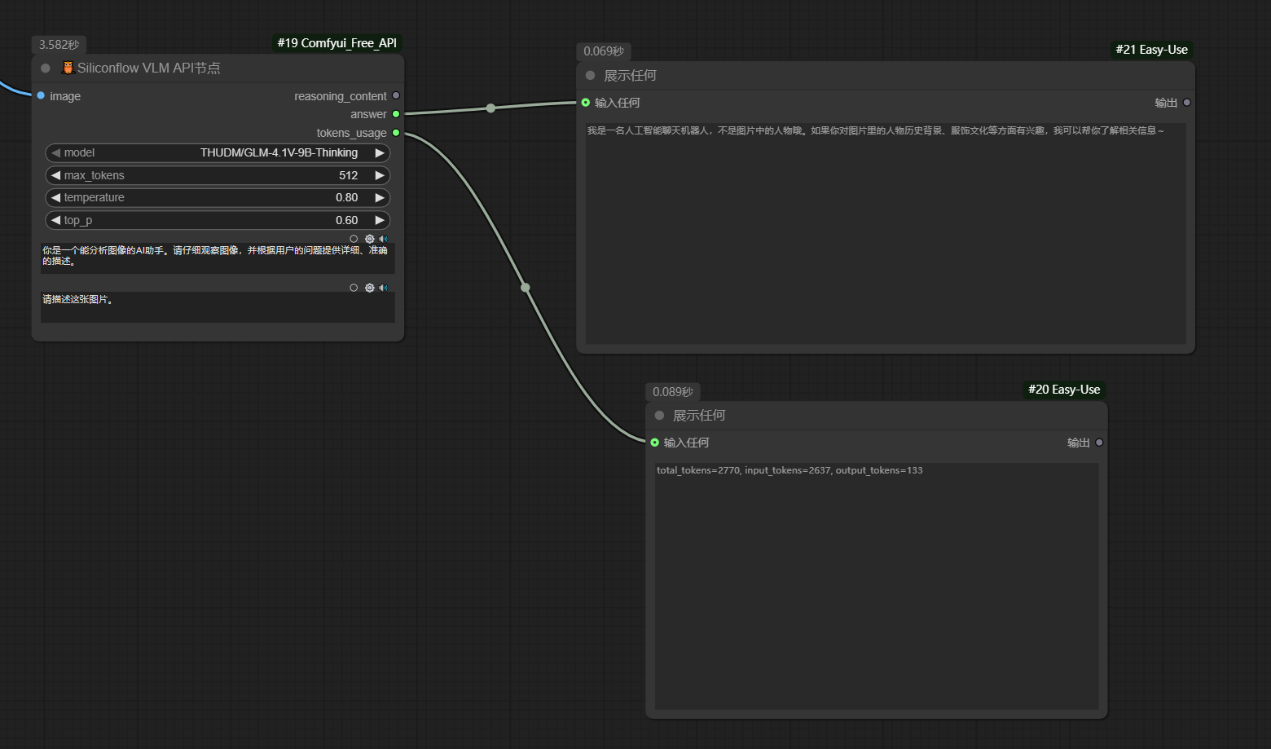Decrease temperature with the left arrow
Image resolution: width=1271 pixels, height=749 pixels.
[56, 198]
